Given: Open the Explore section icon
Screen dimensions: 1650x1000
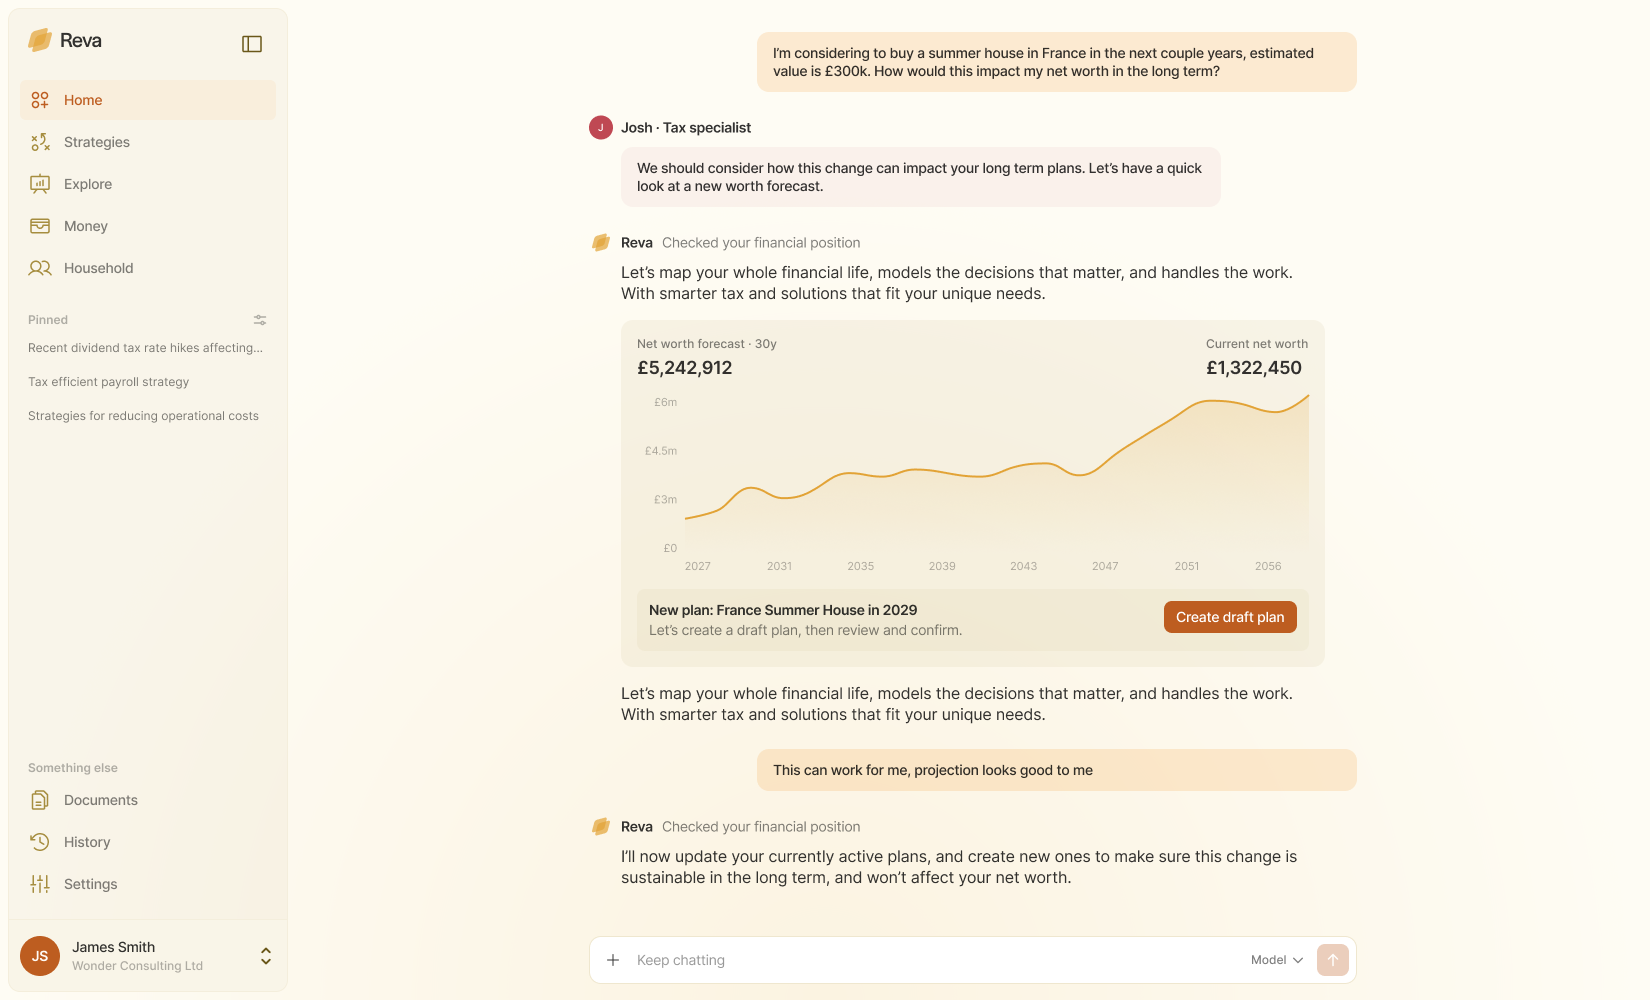Looking at the screenshot, I should [40, 184].
